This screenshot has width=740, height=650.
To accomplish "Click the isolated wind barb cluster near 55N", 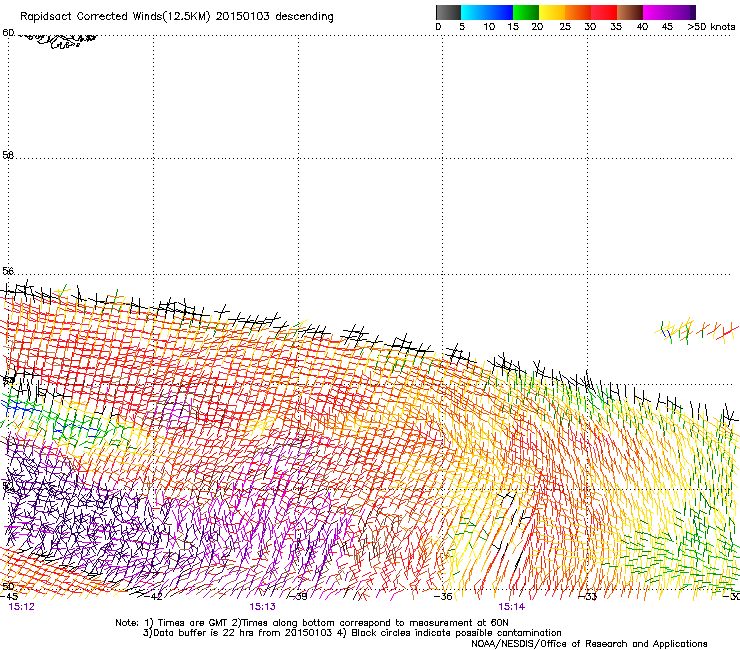I will pyautogui.click(x=696, y=331).
